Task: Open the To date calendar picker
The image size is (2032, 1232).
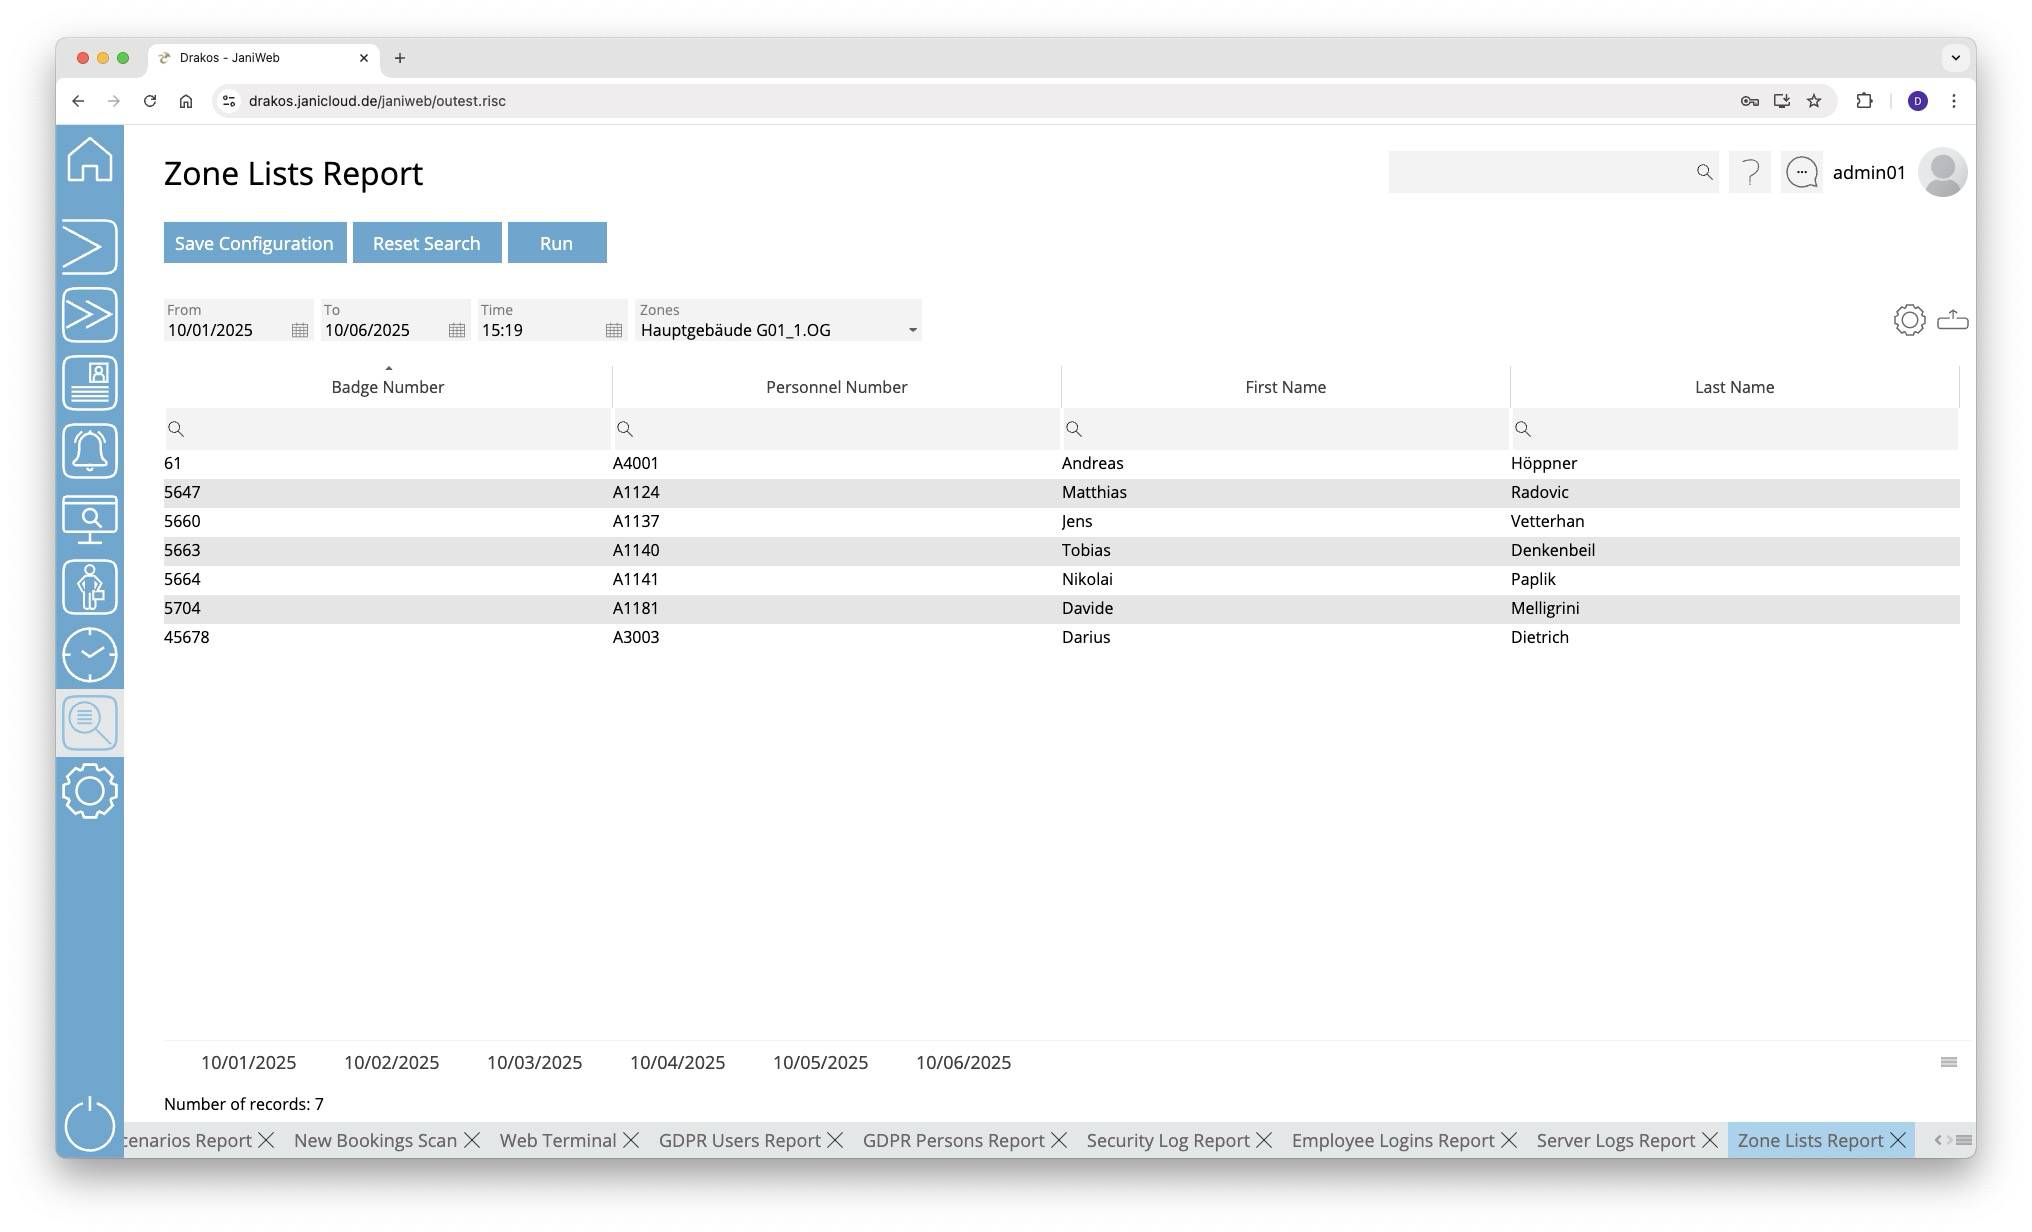Action: 456,330
